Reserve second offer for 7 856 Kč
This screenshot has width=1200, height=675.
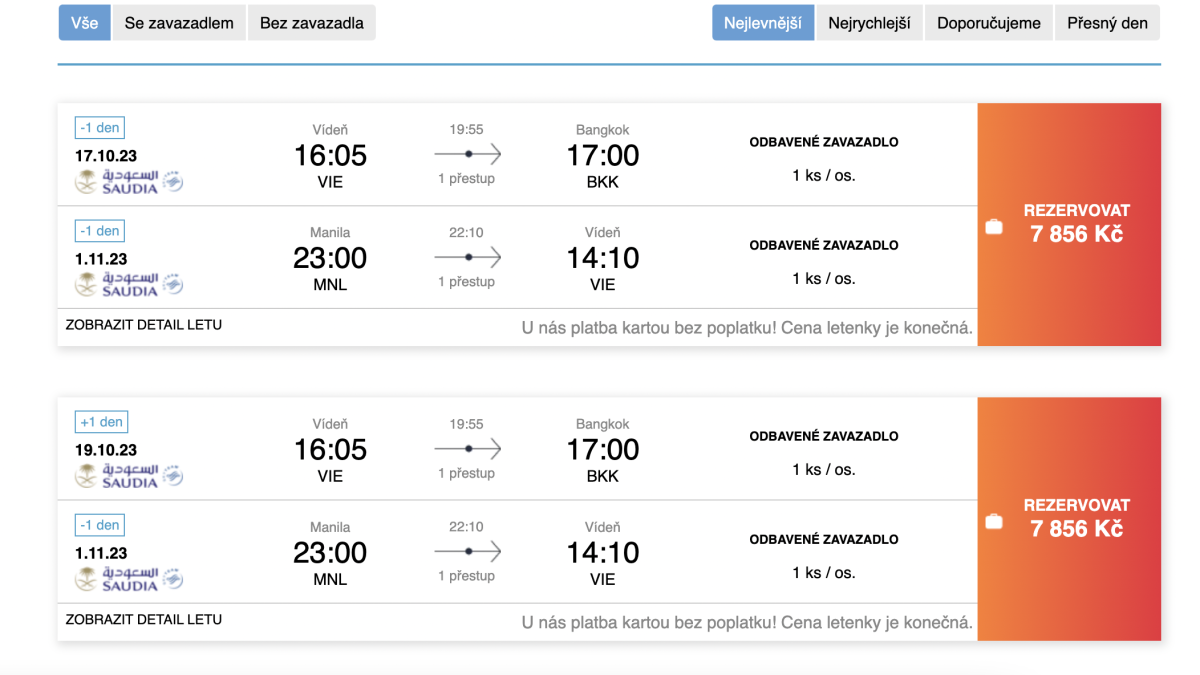1076,518
